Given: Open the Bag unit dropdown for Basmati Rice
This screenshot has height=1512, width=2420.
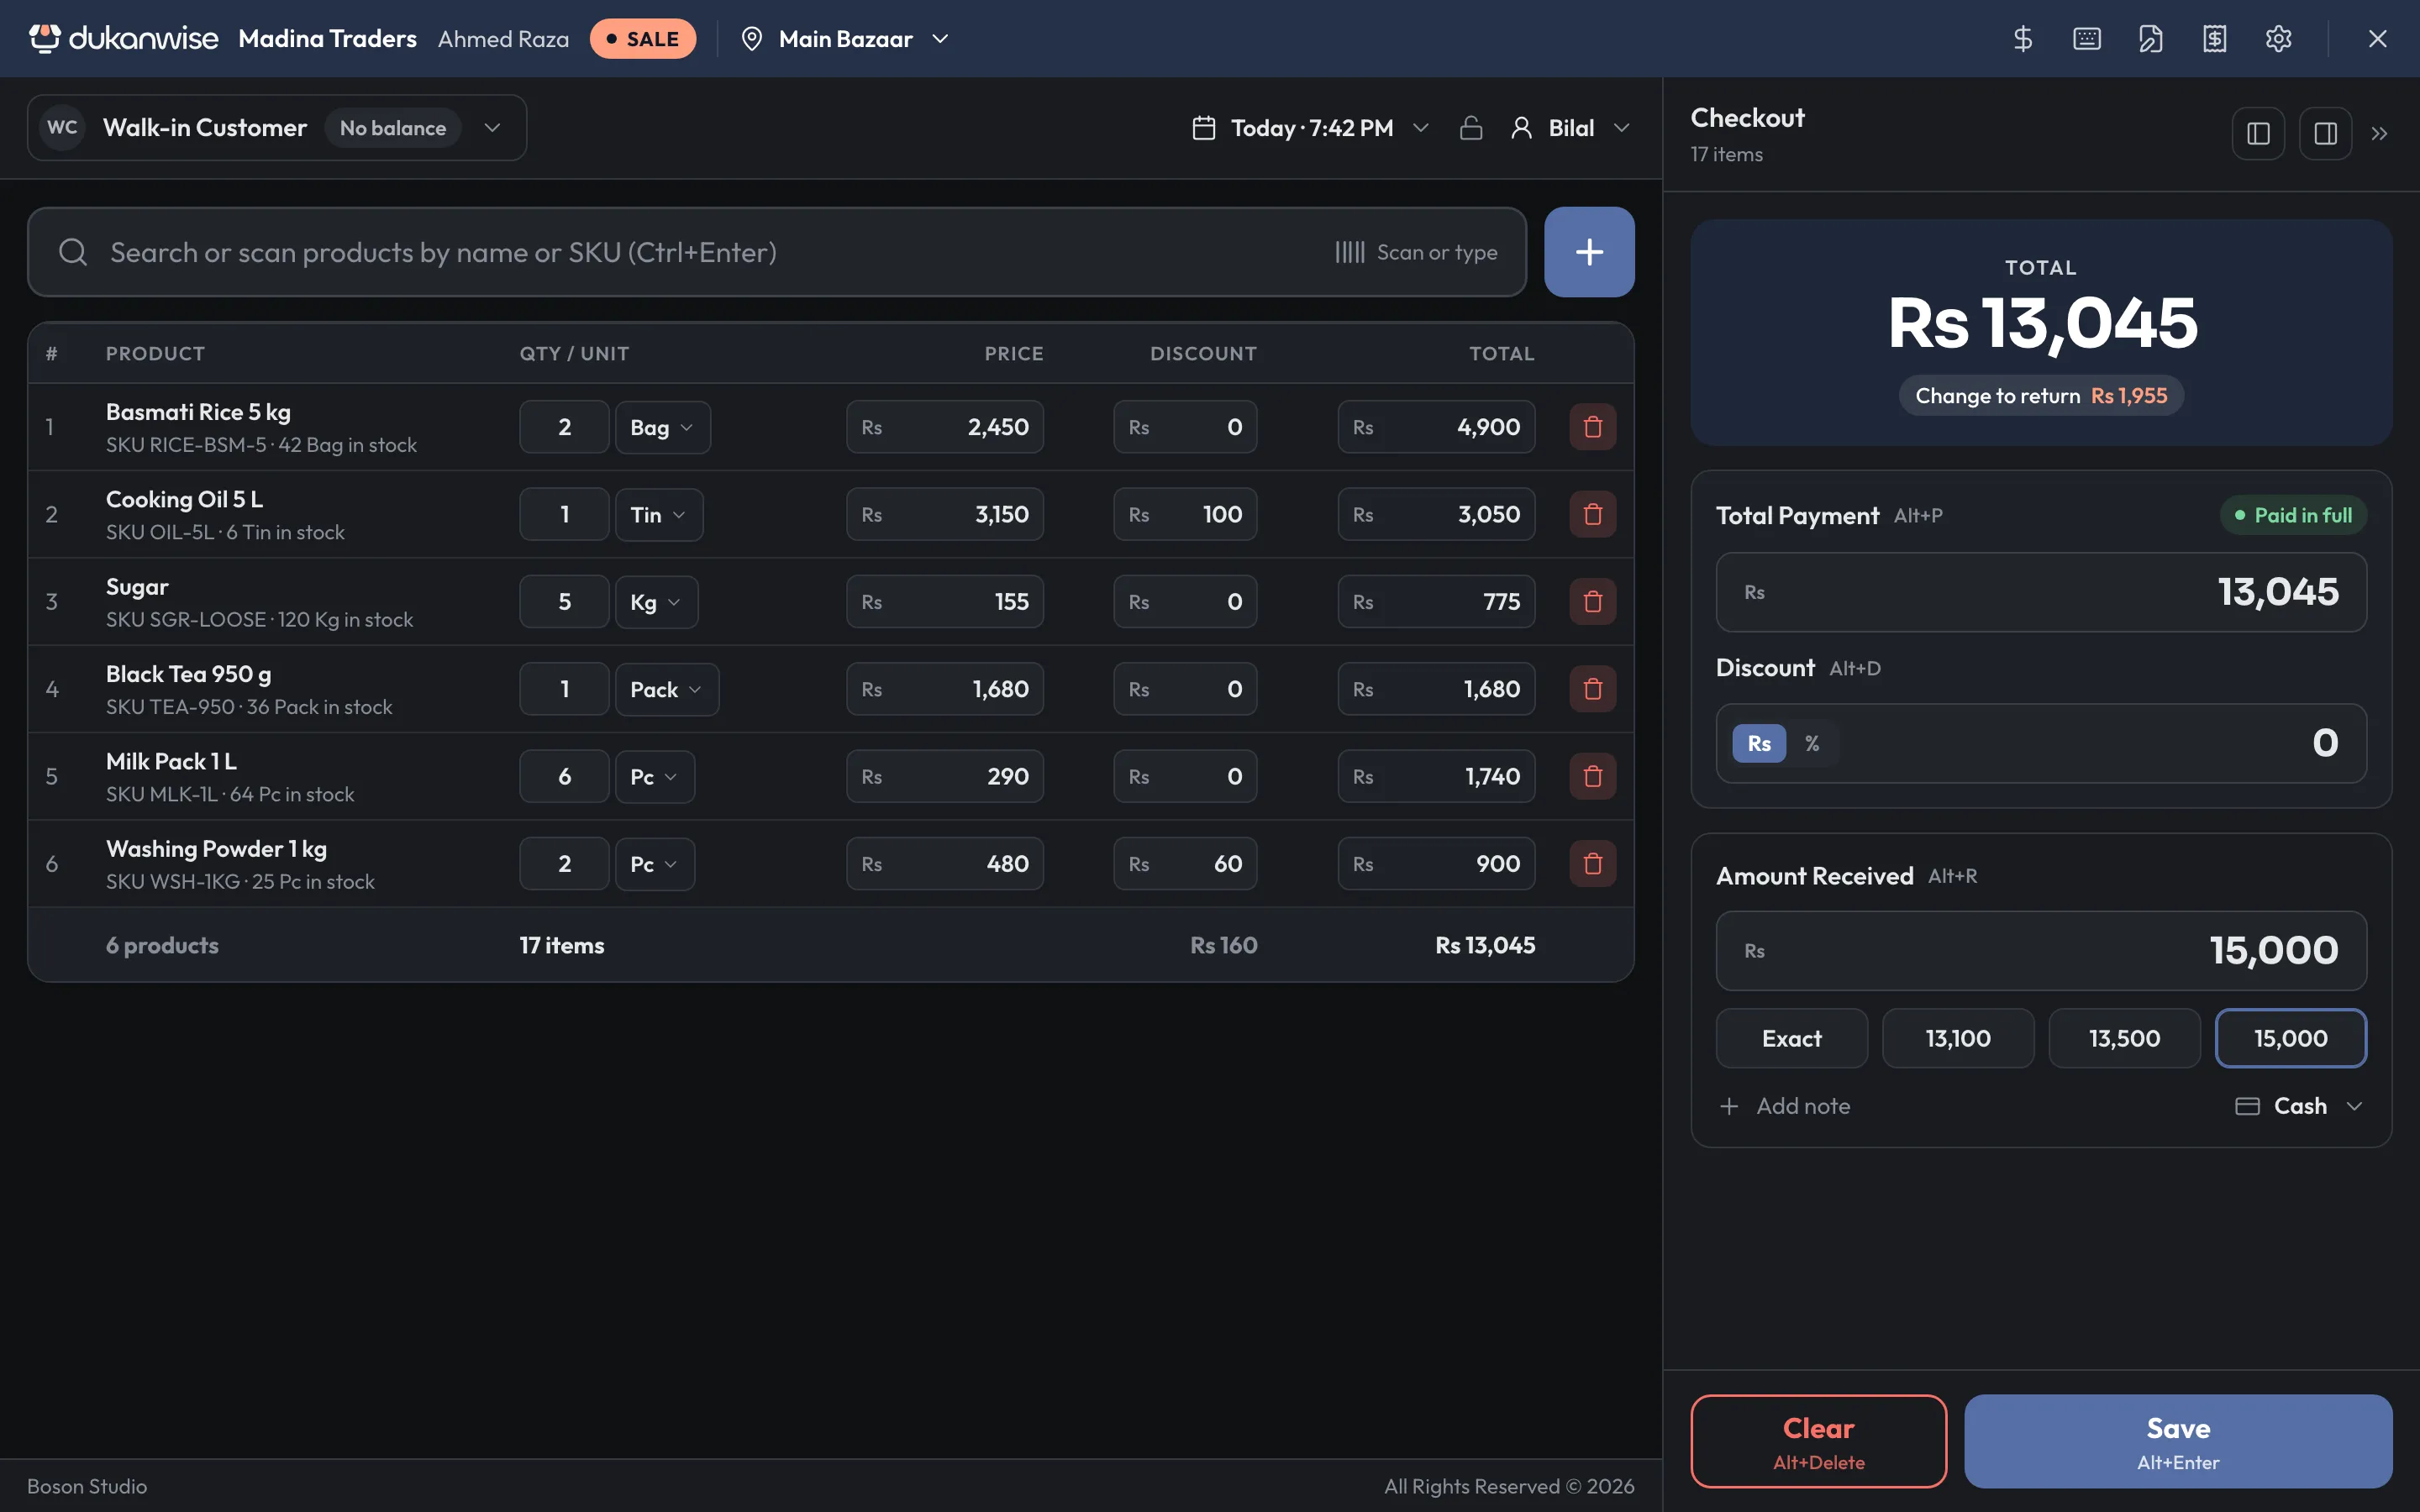Looking at the screenshot, I should (x=662, y=427).
